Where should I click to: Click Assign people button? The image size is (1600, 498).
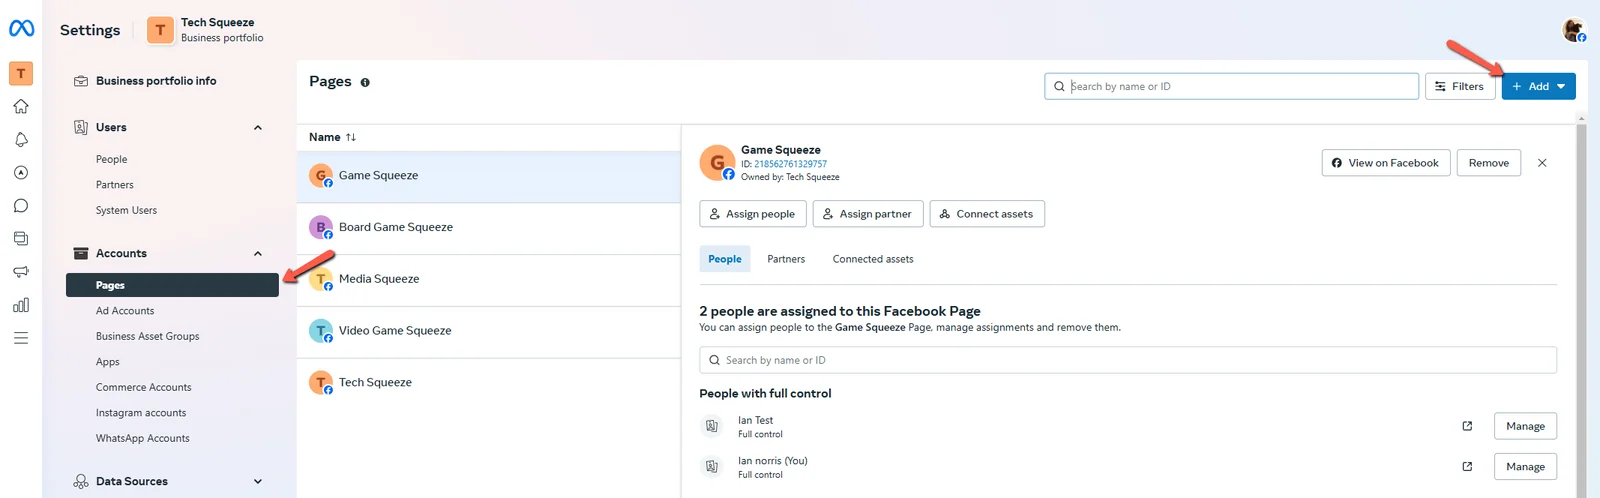click(x=752, y=214)
